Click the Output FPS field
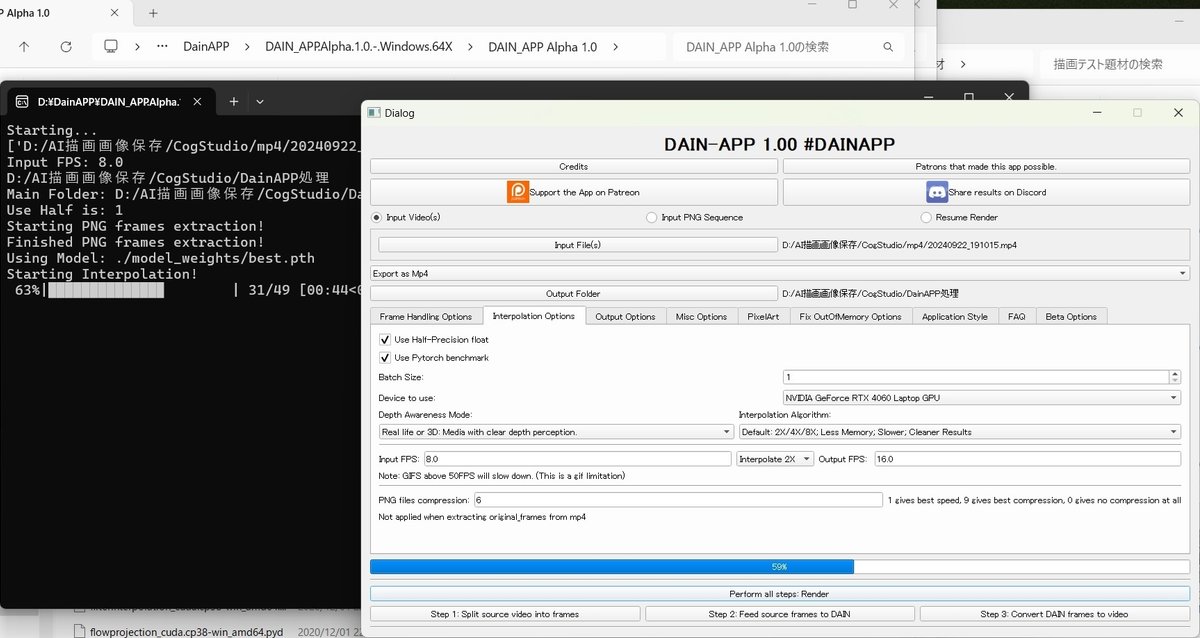The height and width of the screenshot is (638, 1200). tap(1027, 459)
